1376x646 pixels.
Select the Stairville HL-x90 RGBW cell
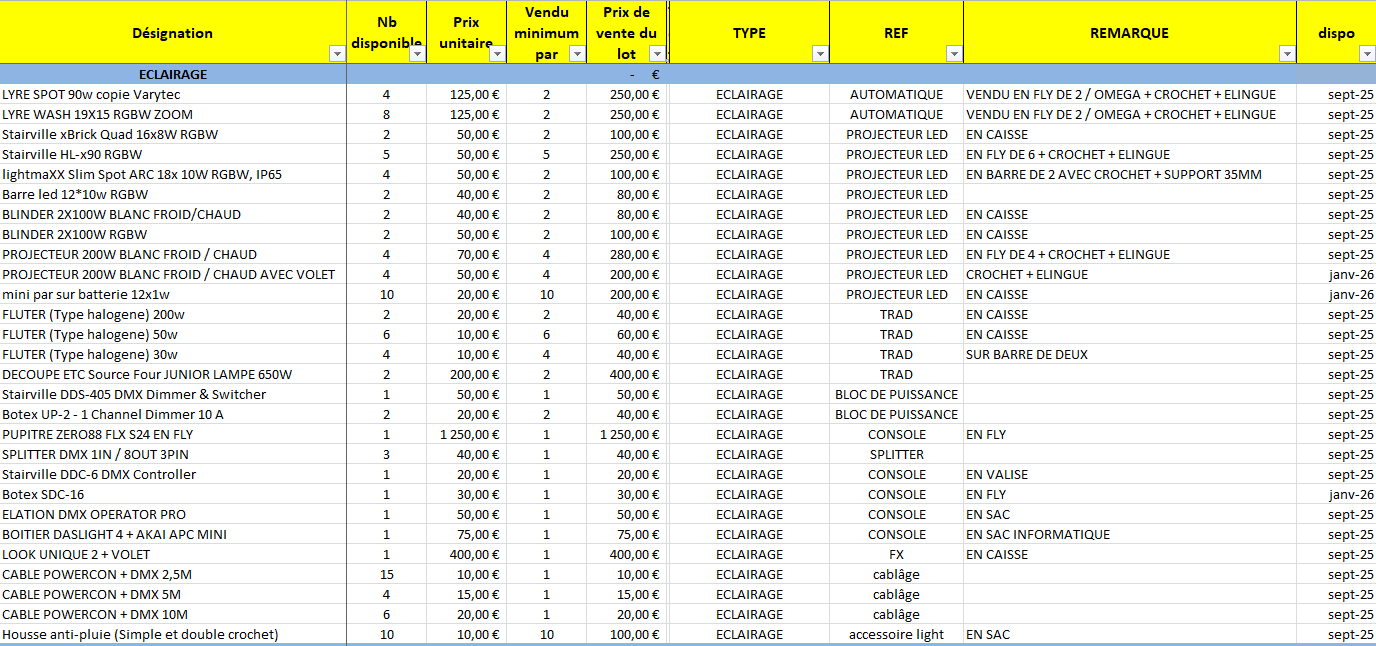[173, 154]
